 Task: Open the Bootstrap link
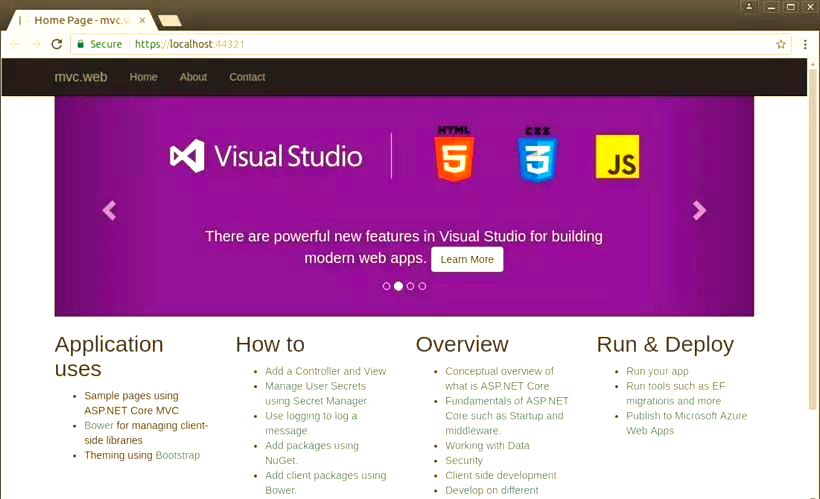point(178,455)
